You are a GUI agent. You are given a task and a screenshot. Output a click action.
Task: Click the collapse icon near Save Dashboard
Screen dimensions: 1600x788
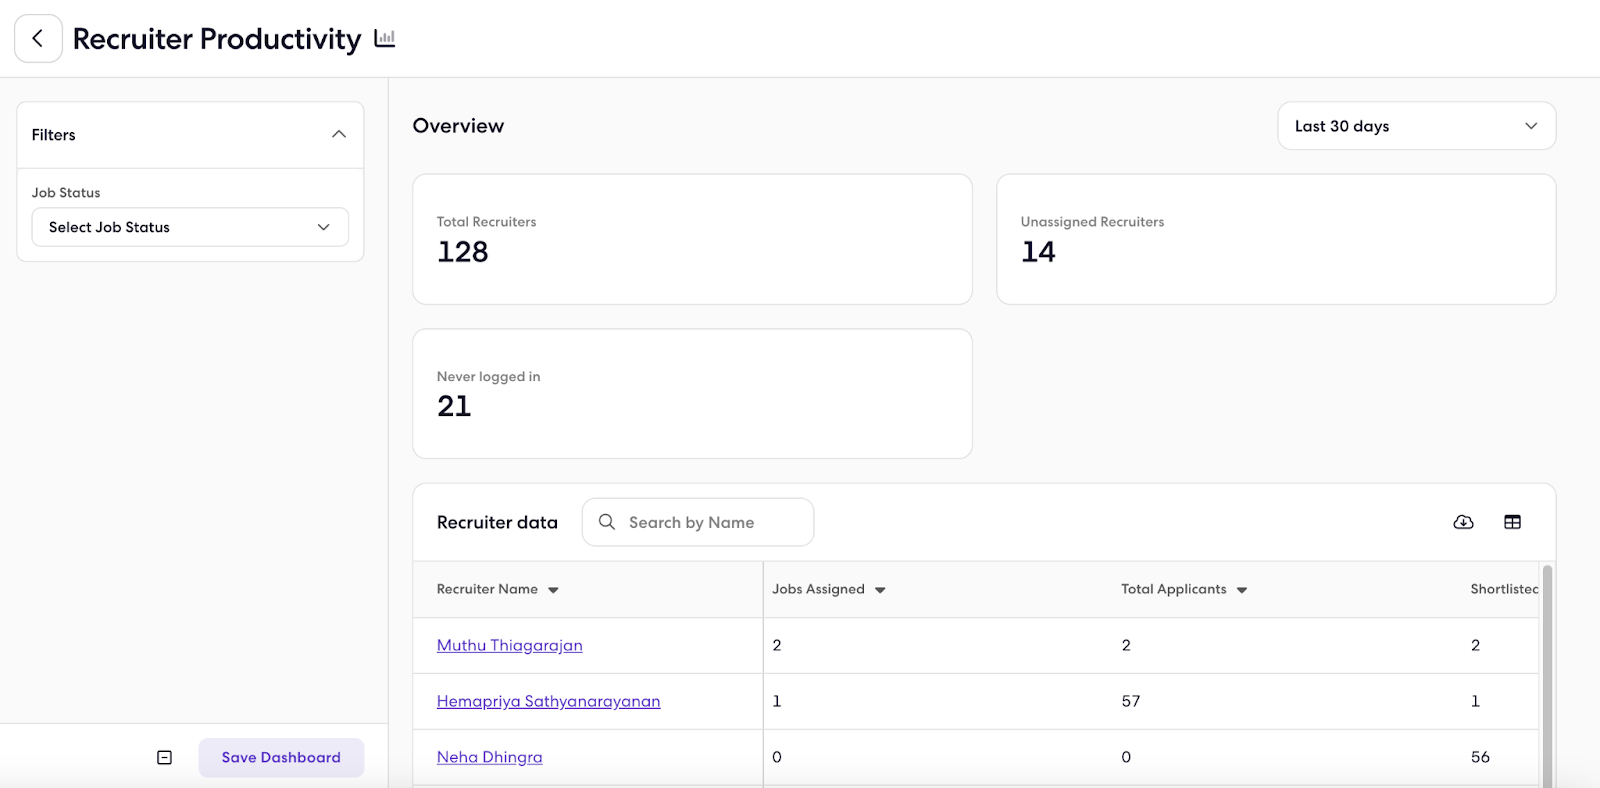pyautogui.click(x=165, y=758)
